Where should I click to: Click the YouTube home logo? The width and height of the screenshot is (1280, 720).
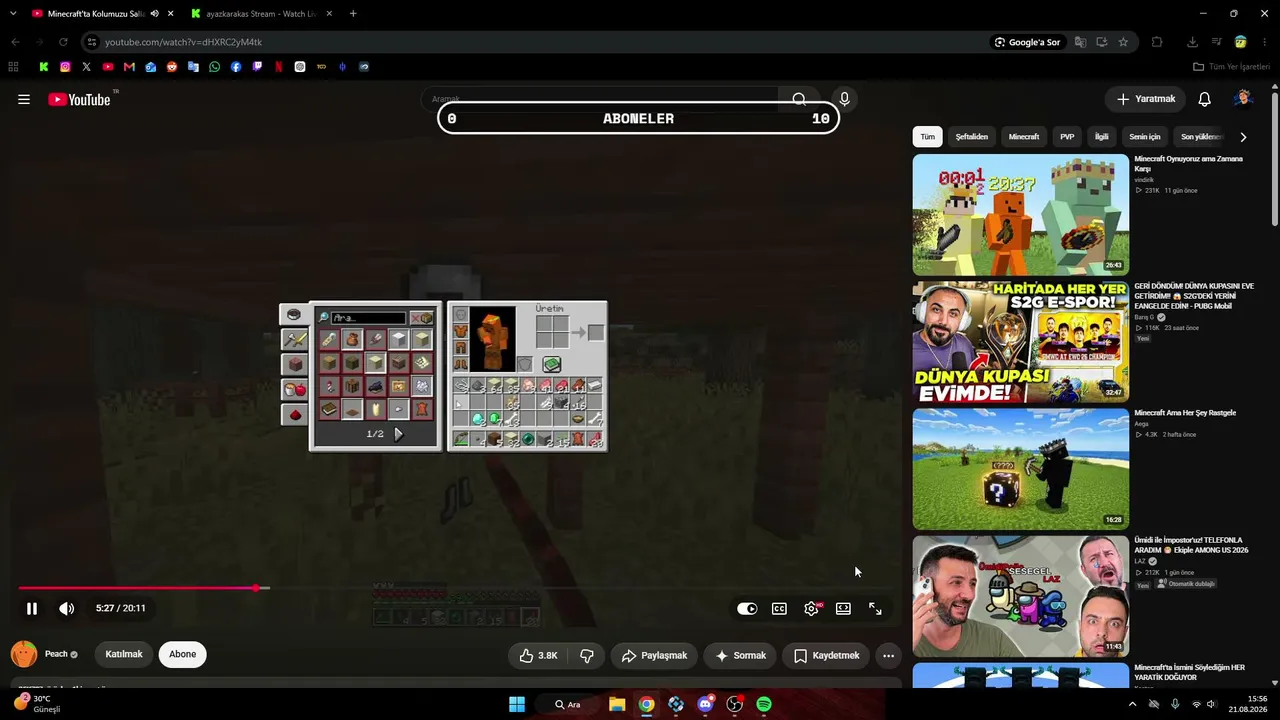[80, 99]
